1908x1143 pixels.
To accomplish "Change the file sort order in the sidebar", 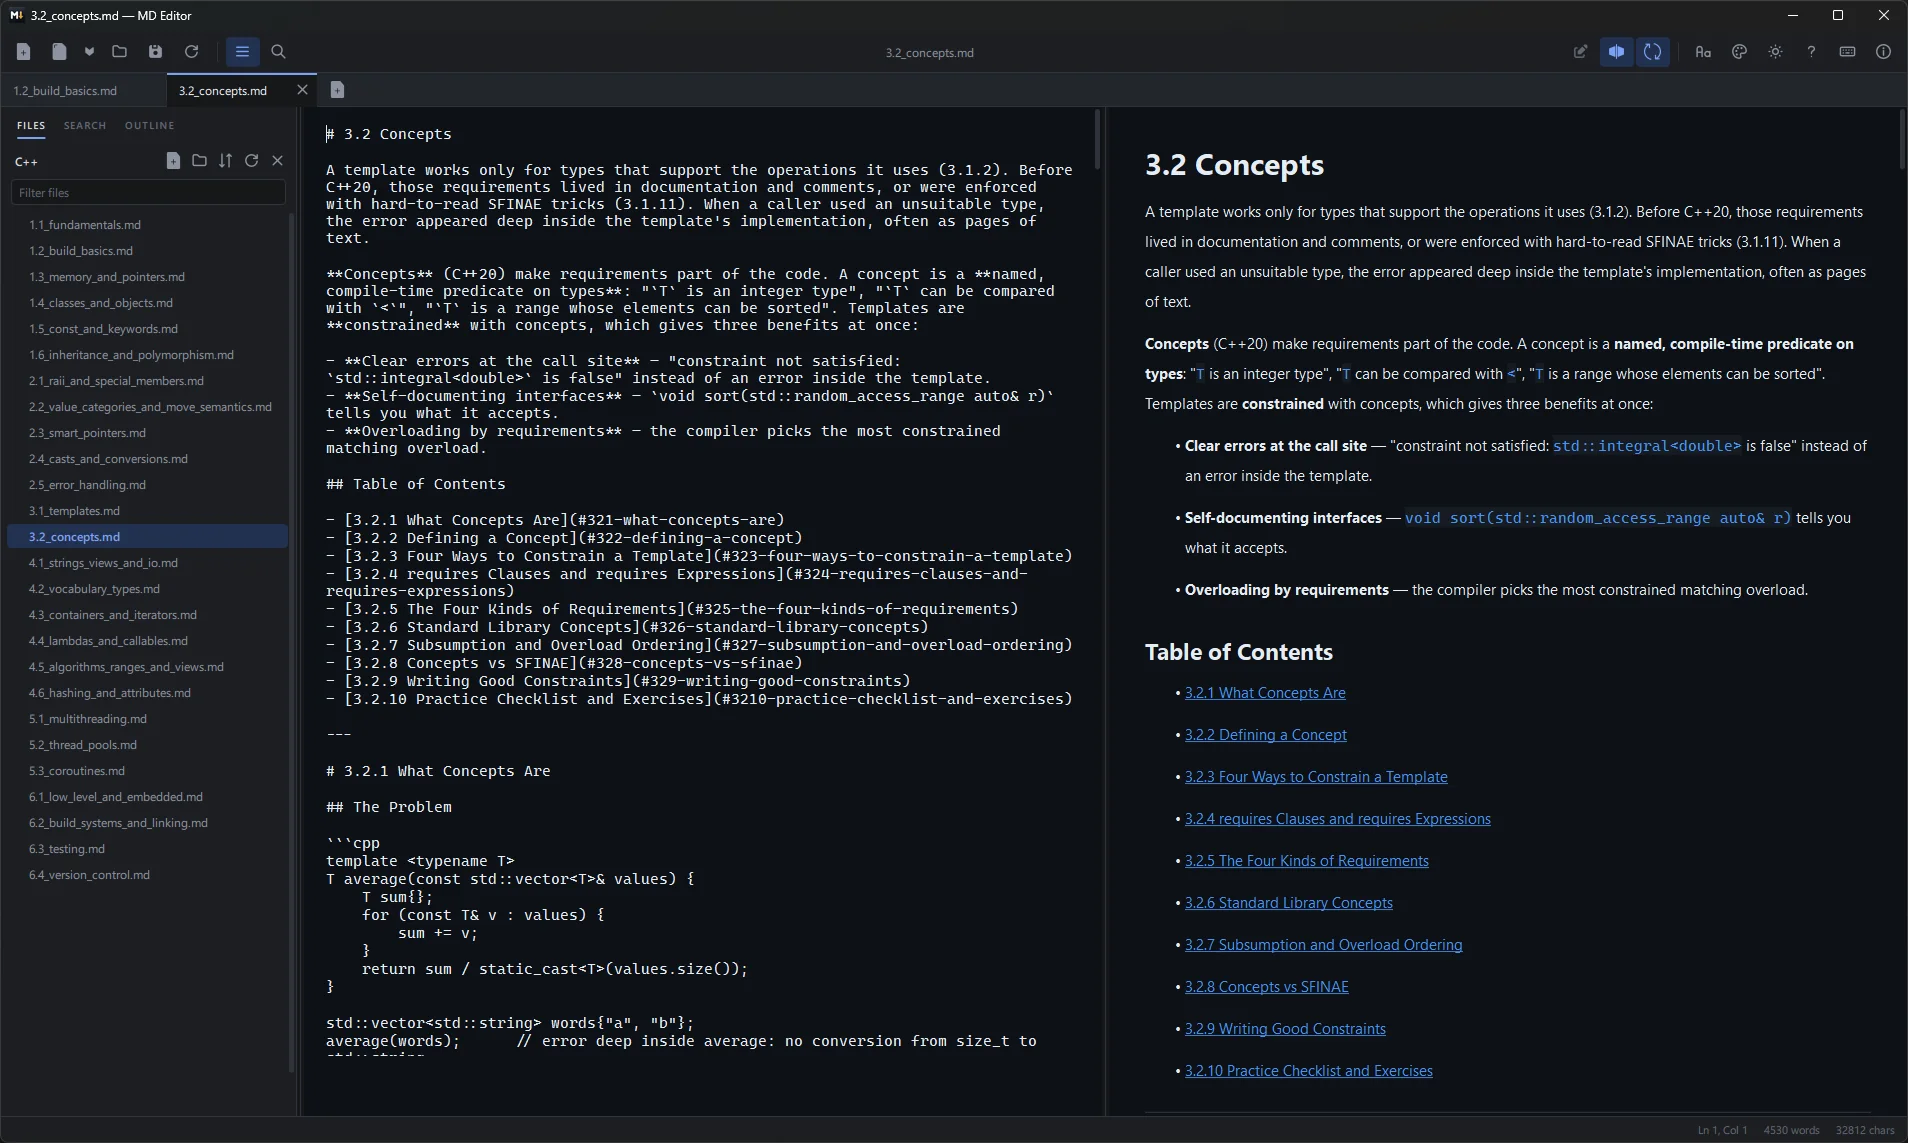I will (x=225, y=161).
